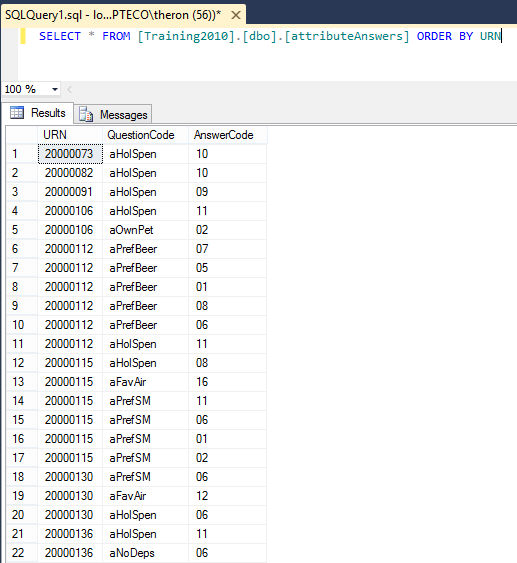The height and width of the screenshot is (563, 517).
Task: Click the URN column header
Action: coord(70,135)
